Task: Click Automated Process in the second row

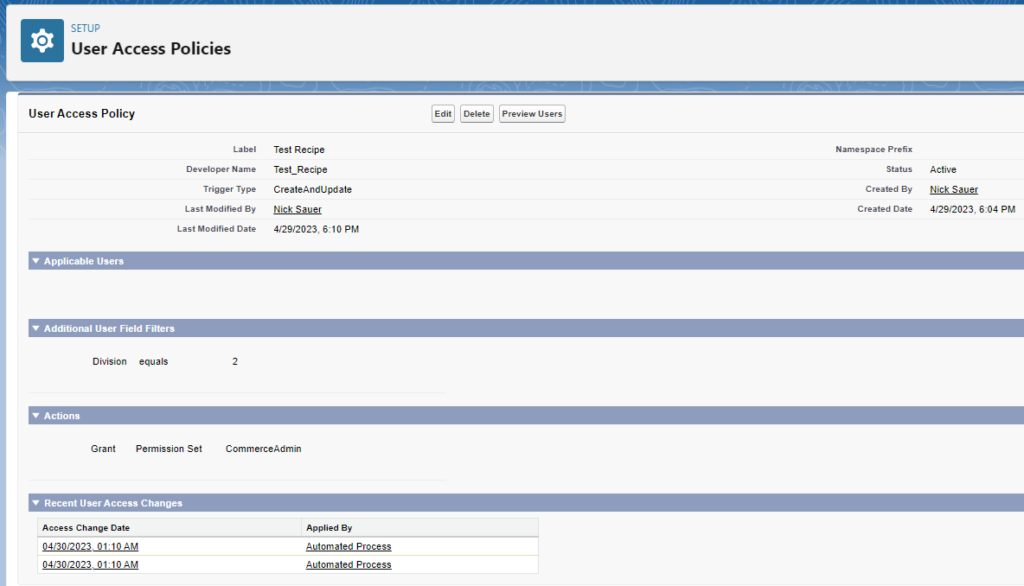Action: pos(348,565)
